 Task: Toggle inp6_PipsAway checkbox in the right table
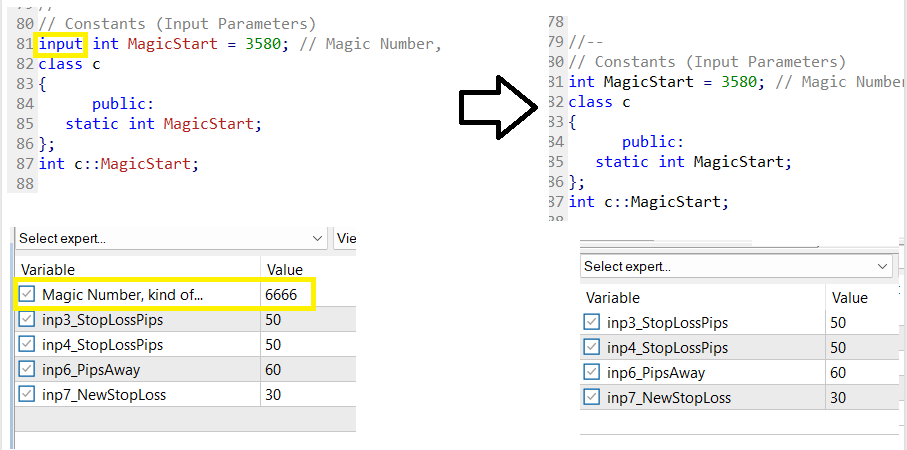click(x=592, y=372)
